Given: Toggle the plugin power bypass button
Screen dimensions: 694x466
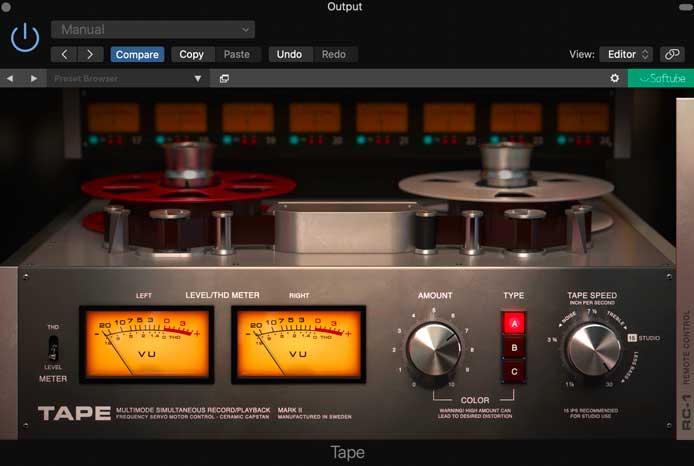Looking at the screenshot, I should [x=25, y=38].
